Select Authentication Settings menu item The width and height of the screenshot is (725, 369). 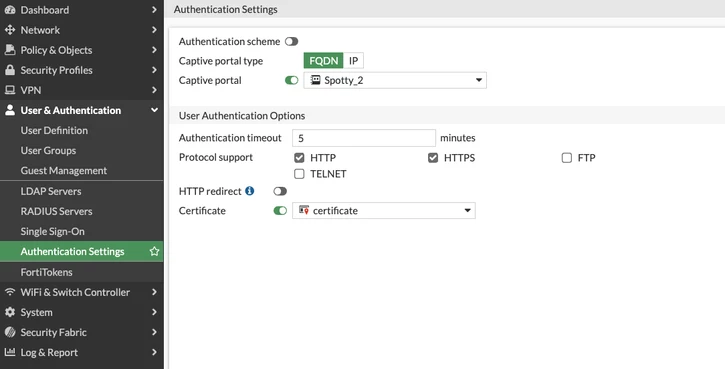[x=81, y=252]
